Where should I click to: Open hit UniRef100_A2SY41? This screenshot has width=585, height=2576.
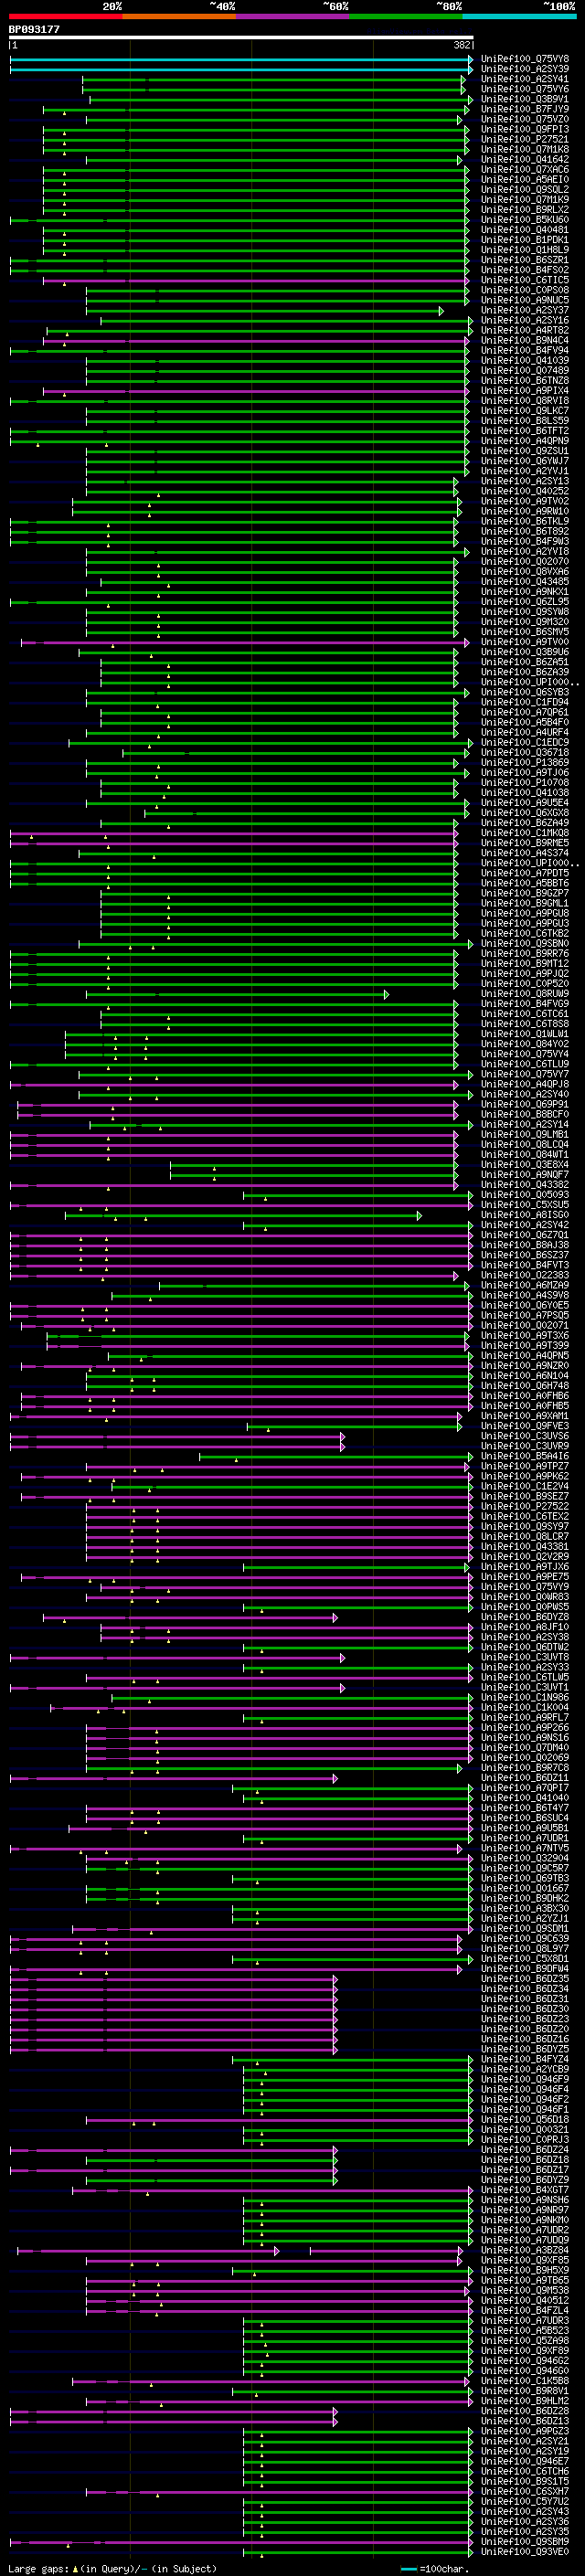coord(525,79)
